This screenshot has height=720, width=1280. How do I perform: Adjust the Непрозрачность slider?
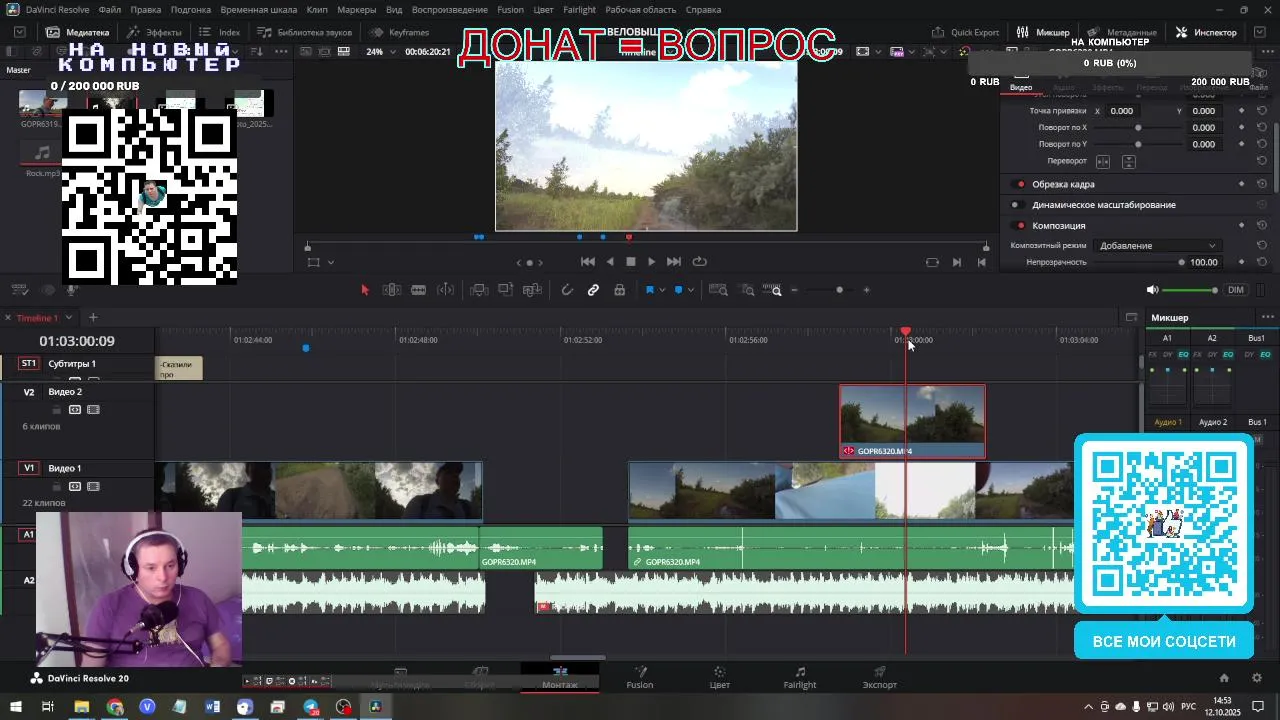tap(1181, 263)
